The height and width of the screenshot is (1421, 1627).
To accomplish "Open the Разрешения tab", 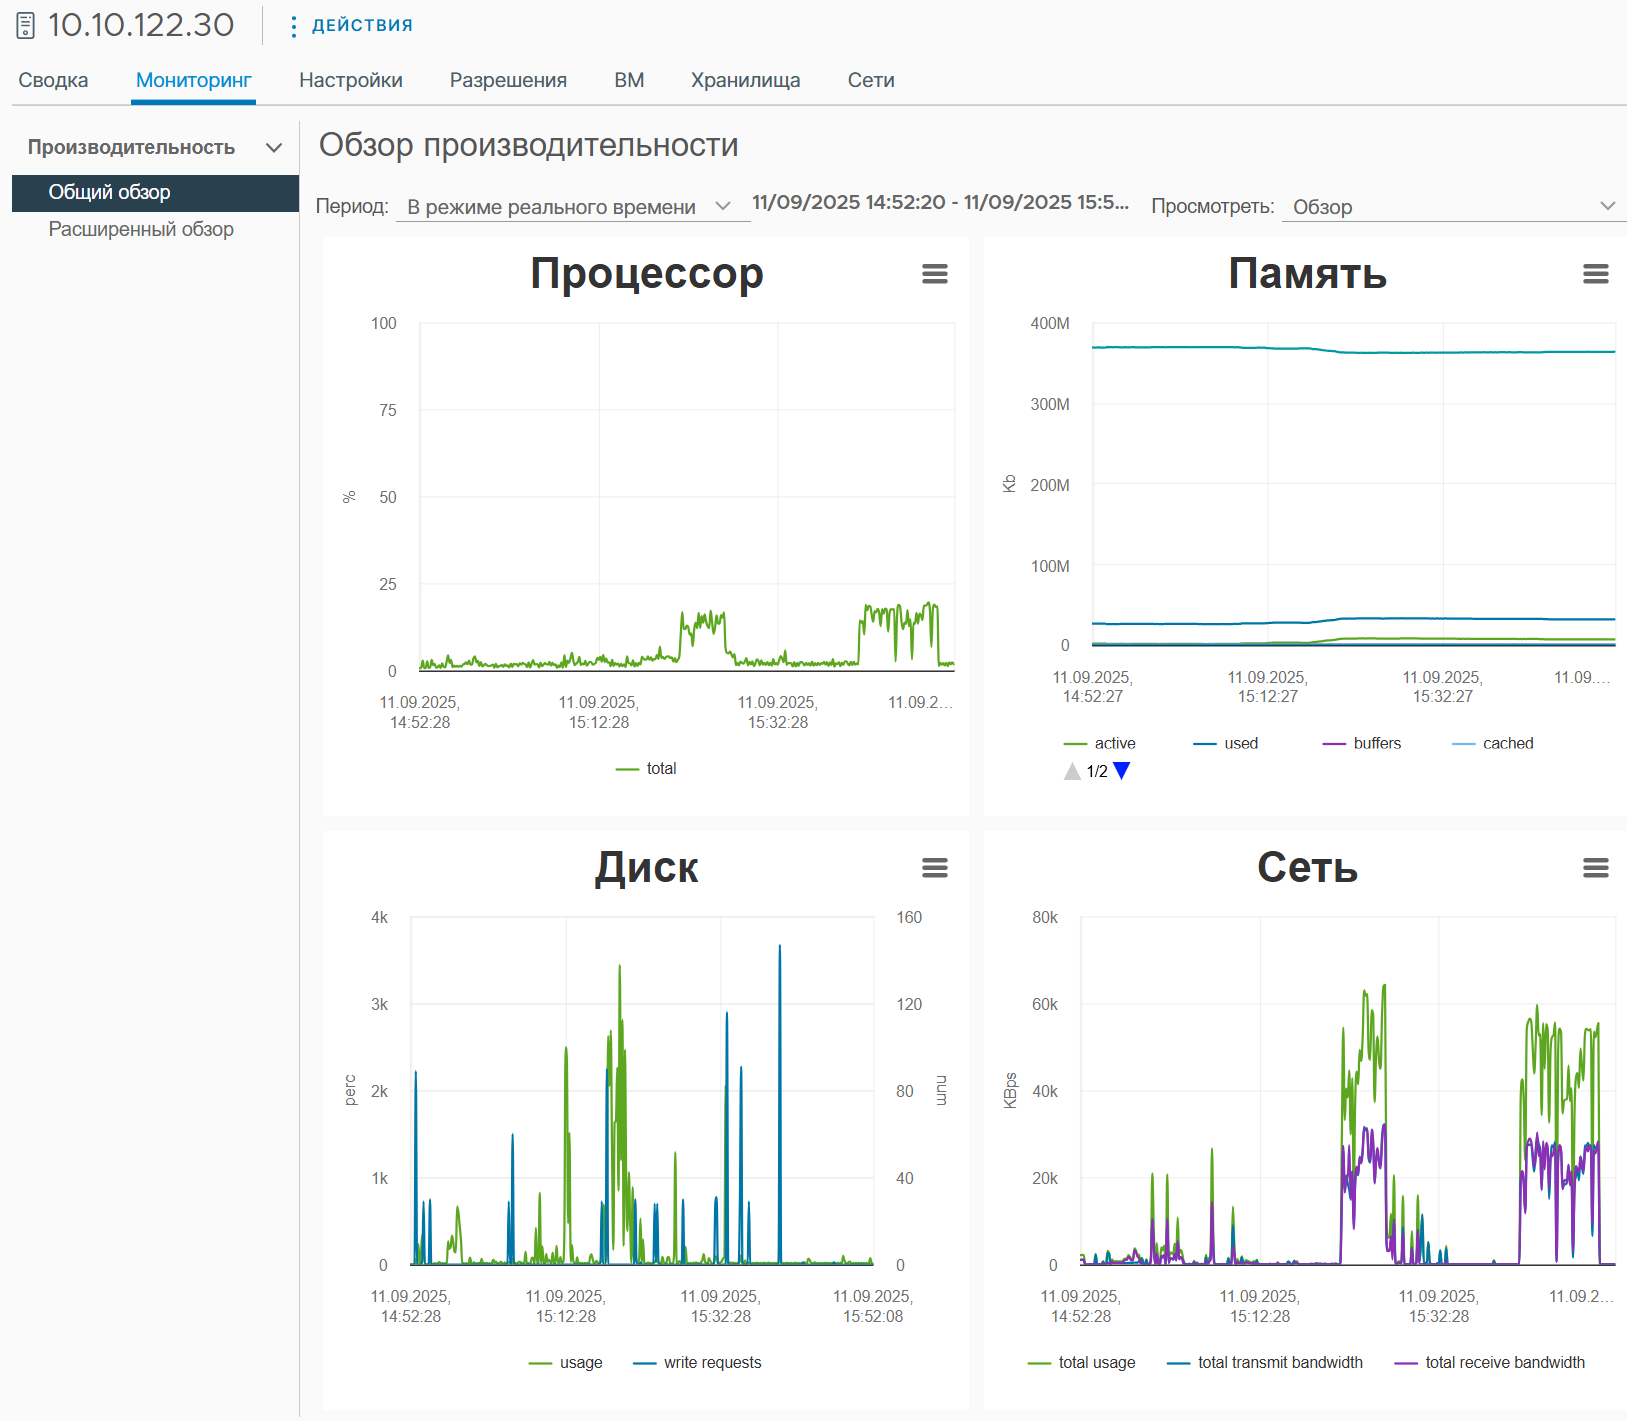I will point(508,80).
